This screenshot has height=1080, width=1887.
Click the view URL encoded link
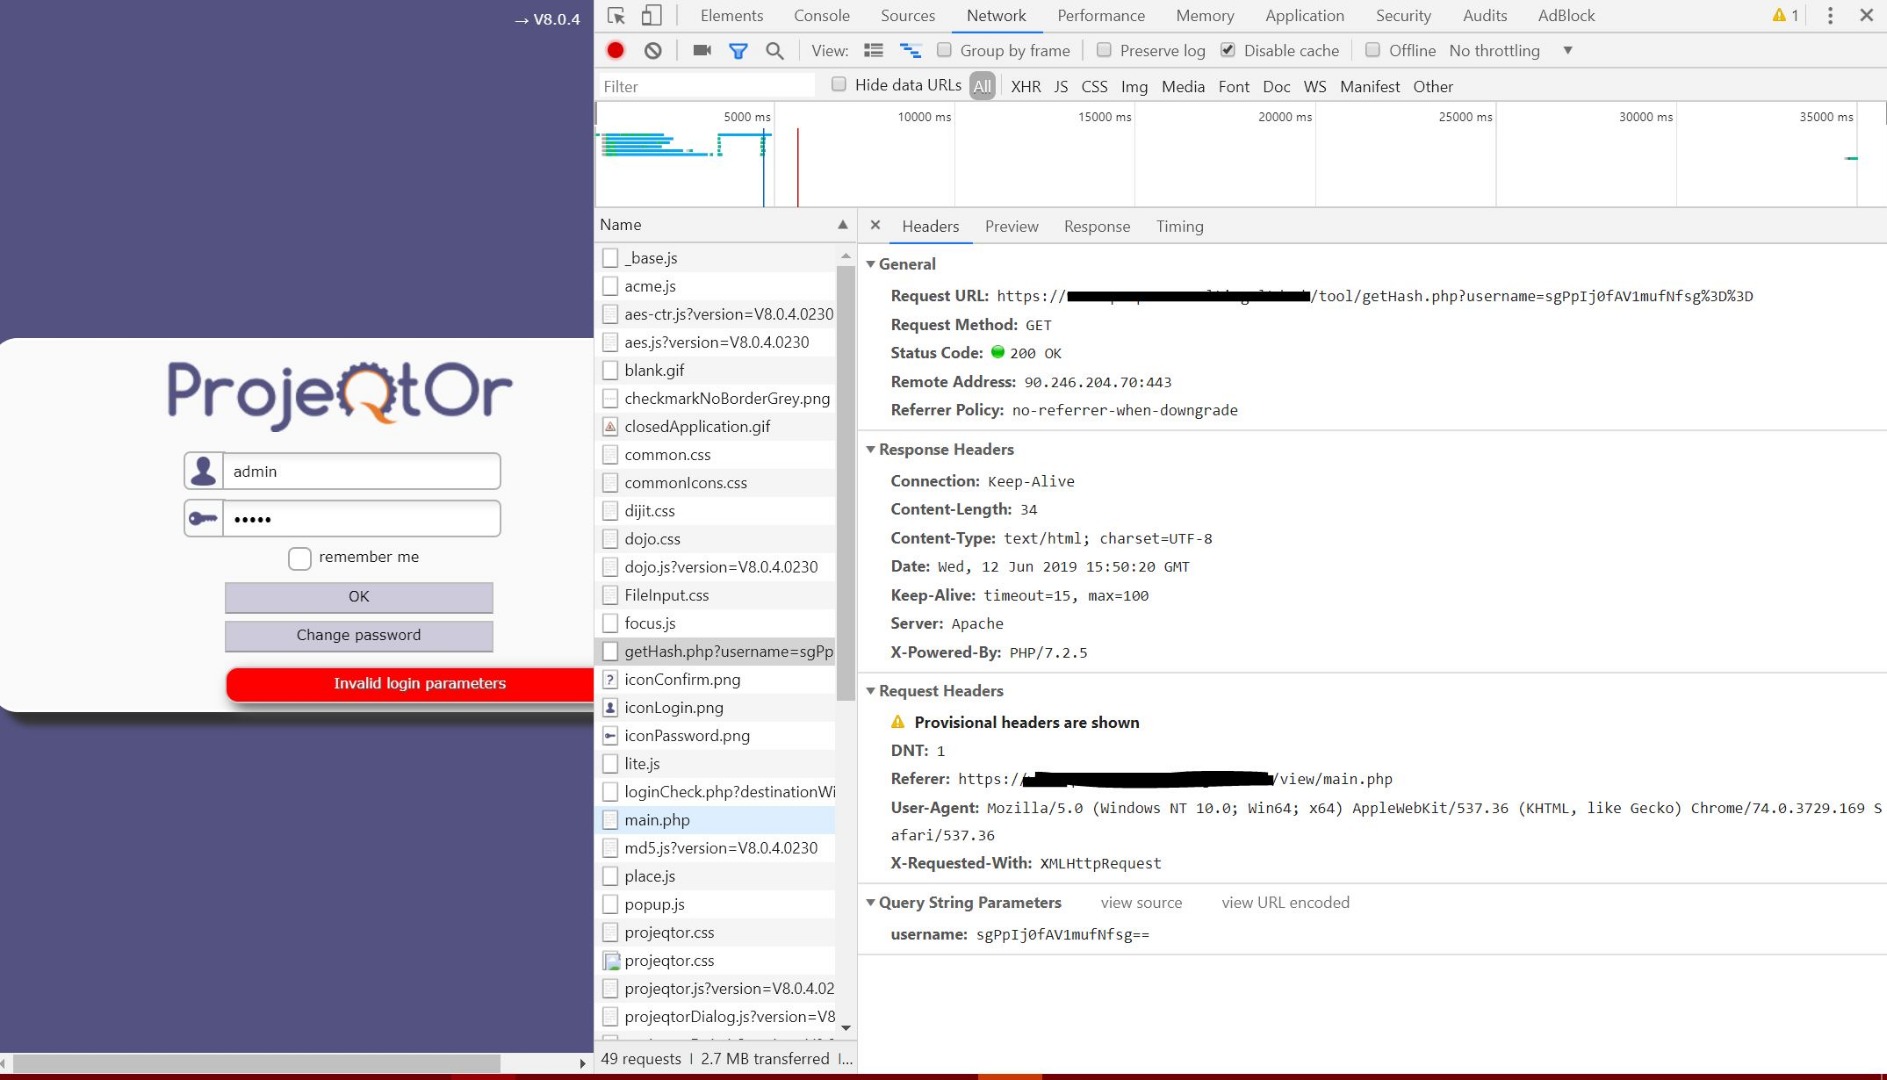tap(1285, 903)
